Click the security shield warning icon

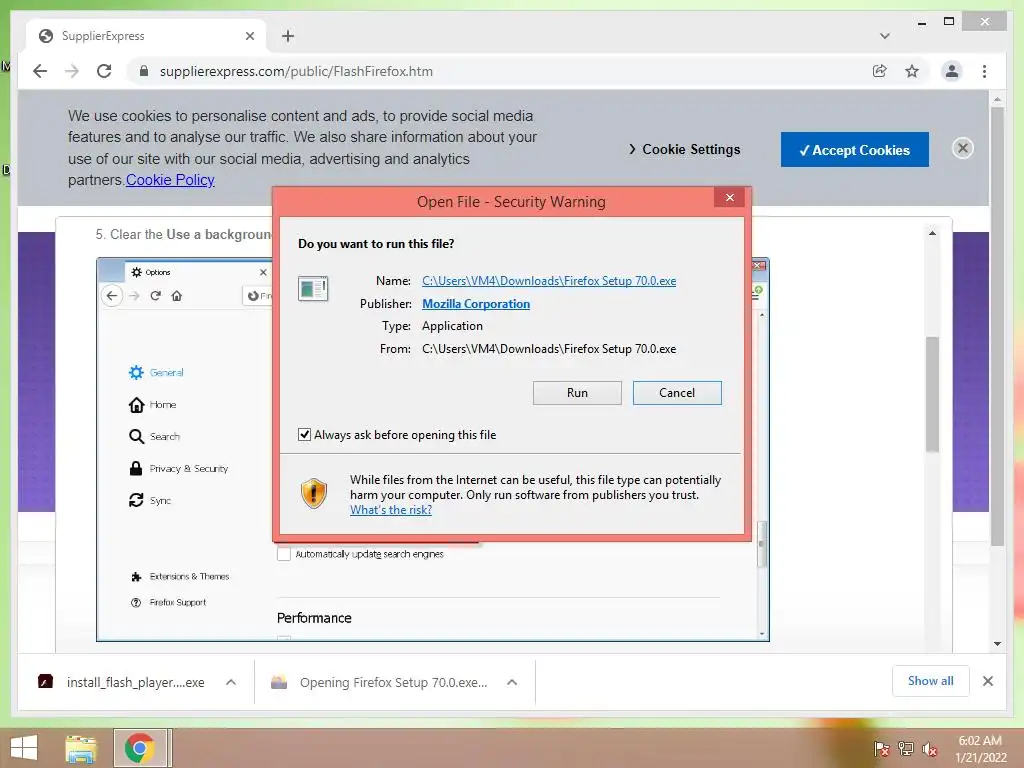click(x=313, y=493)
